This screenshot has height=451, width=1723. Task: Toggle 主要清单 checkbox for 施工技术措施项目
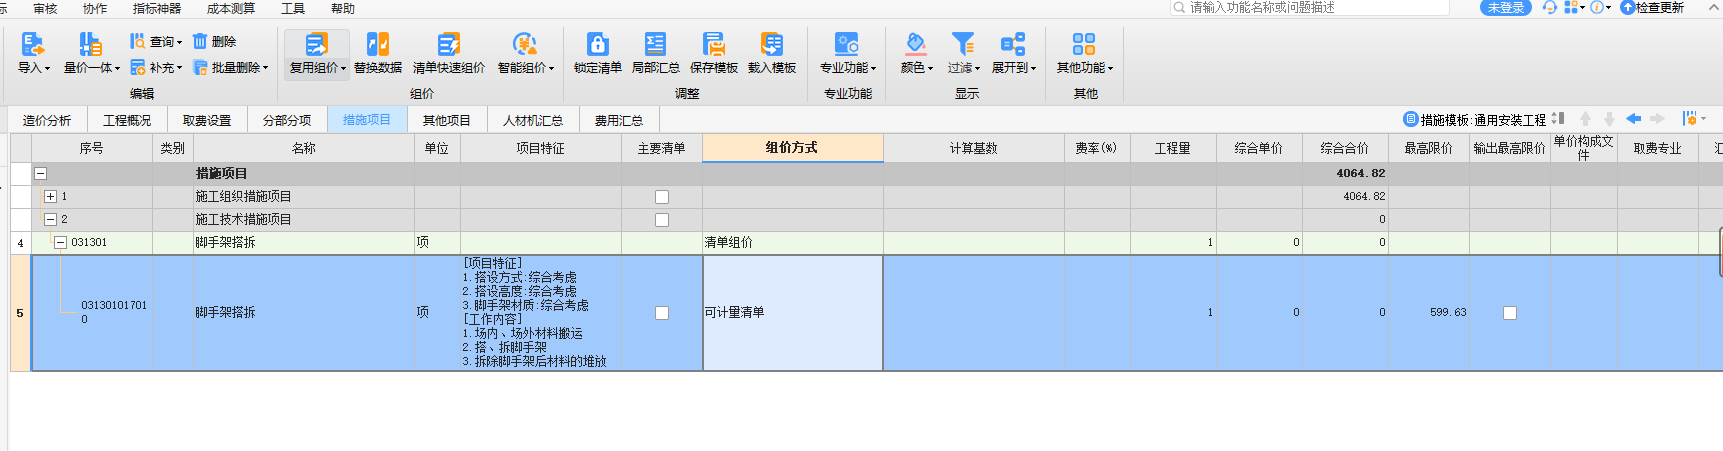point(662,220)
